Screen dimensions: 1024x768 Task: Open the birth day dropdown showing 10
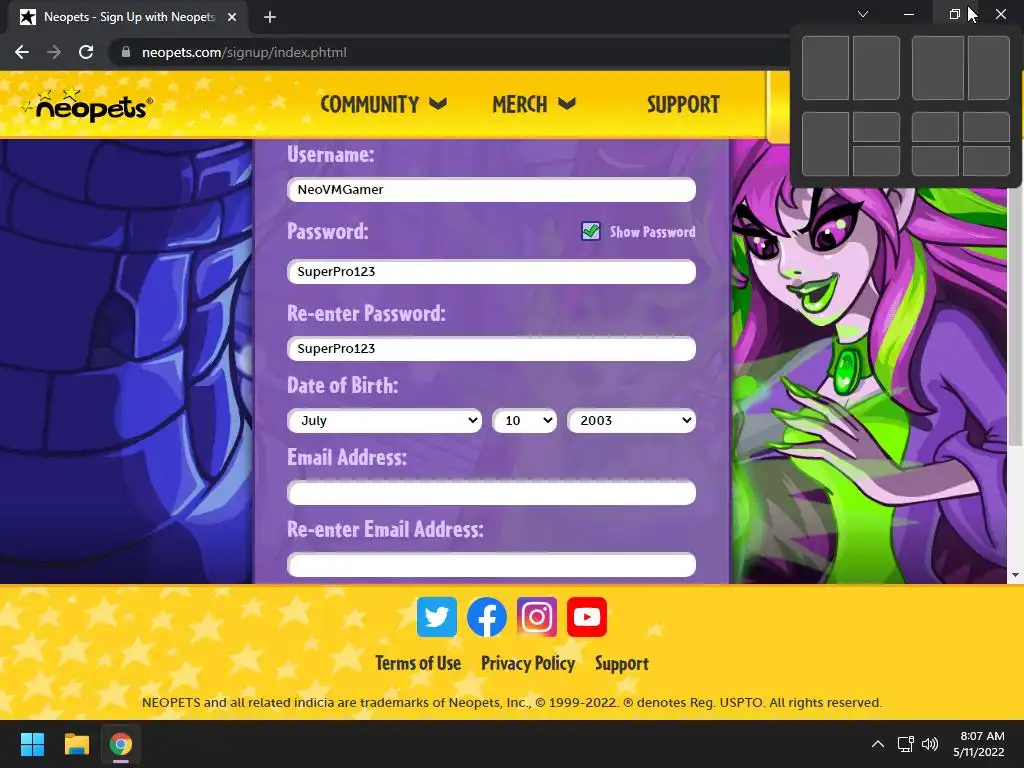click(x=524, y=421)
